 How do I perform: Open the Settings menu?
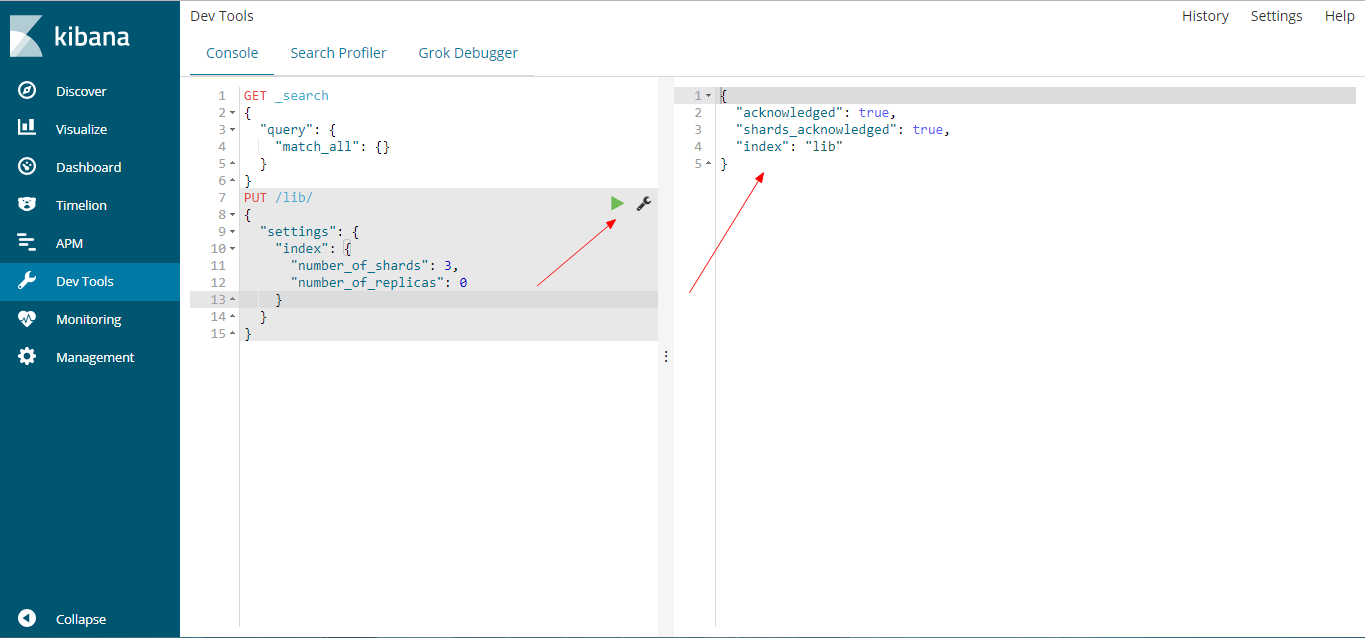point(1276,16)
